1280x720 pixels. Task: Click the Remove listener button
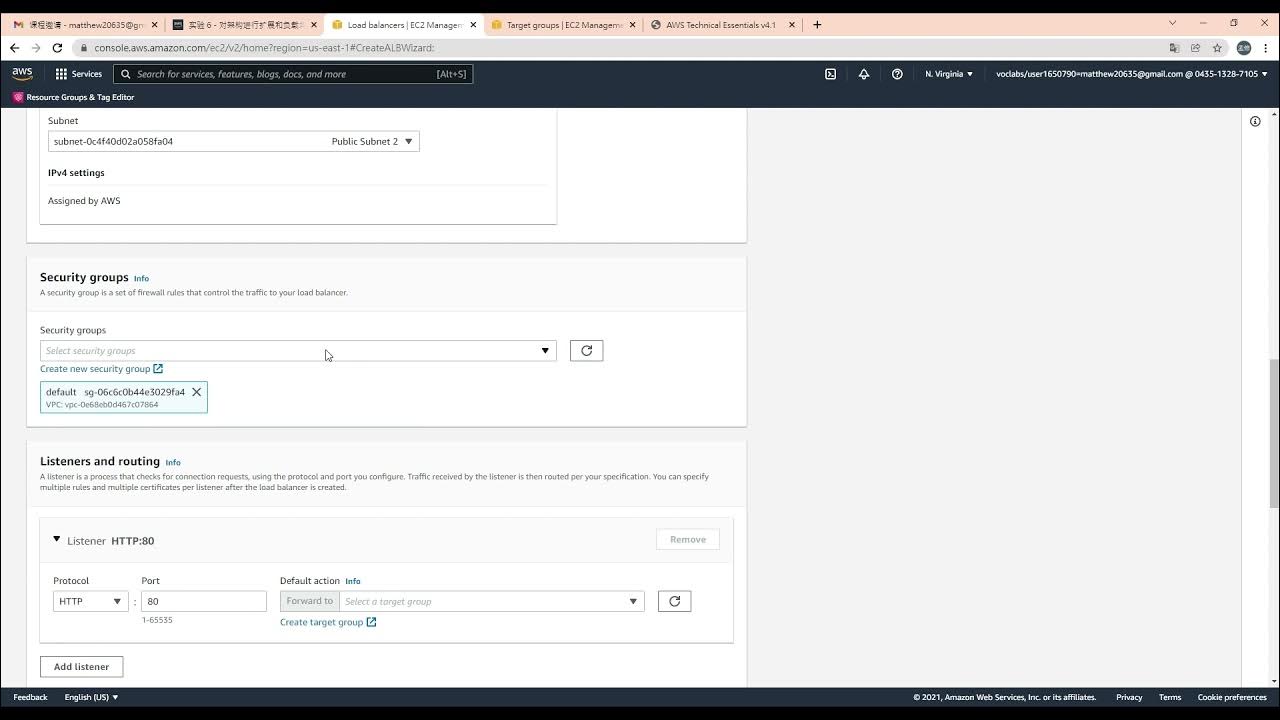(688, 540)
